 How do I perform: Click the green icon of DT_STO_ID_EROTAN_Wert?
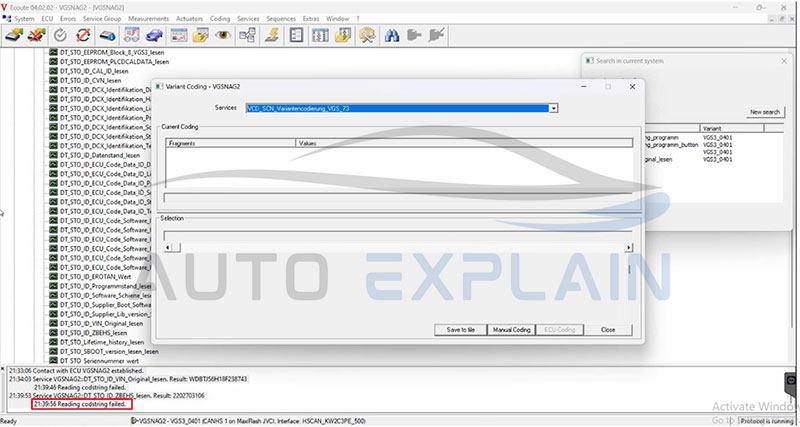click(53, 277)
